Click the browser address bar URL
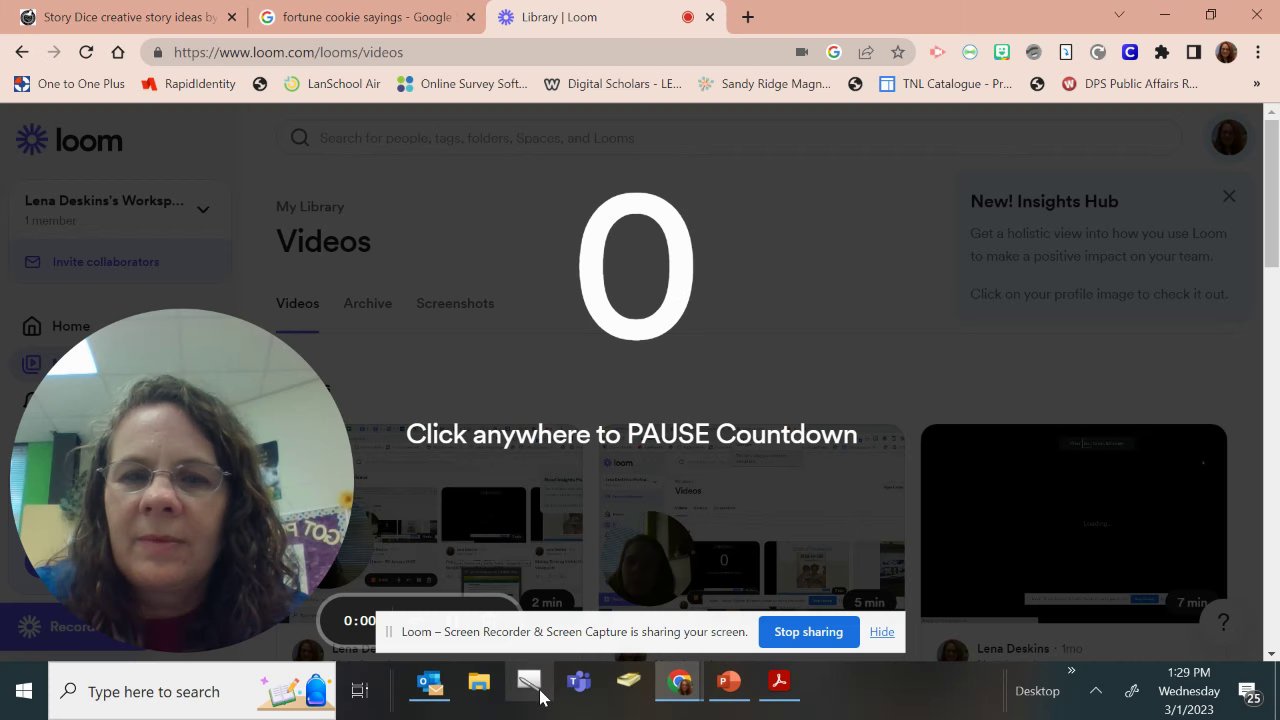 pos(288,52)
